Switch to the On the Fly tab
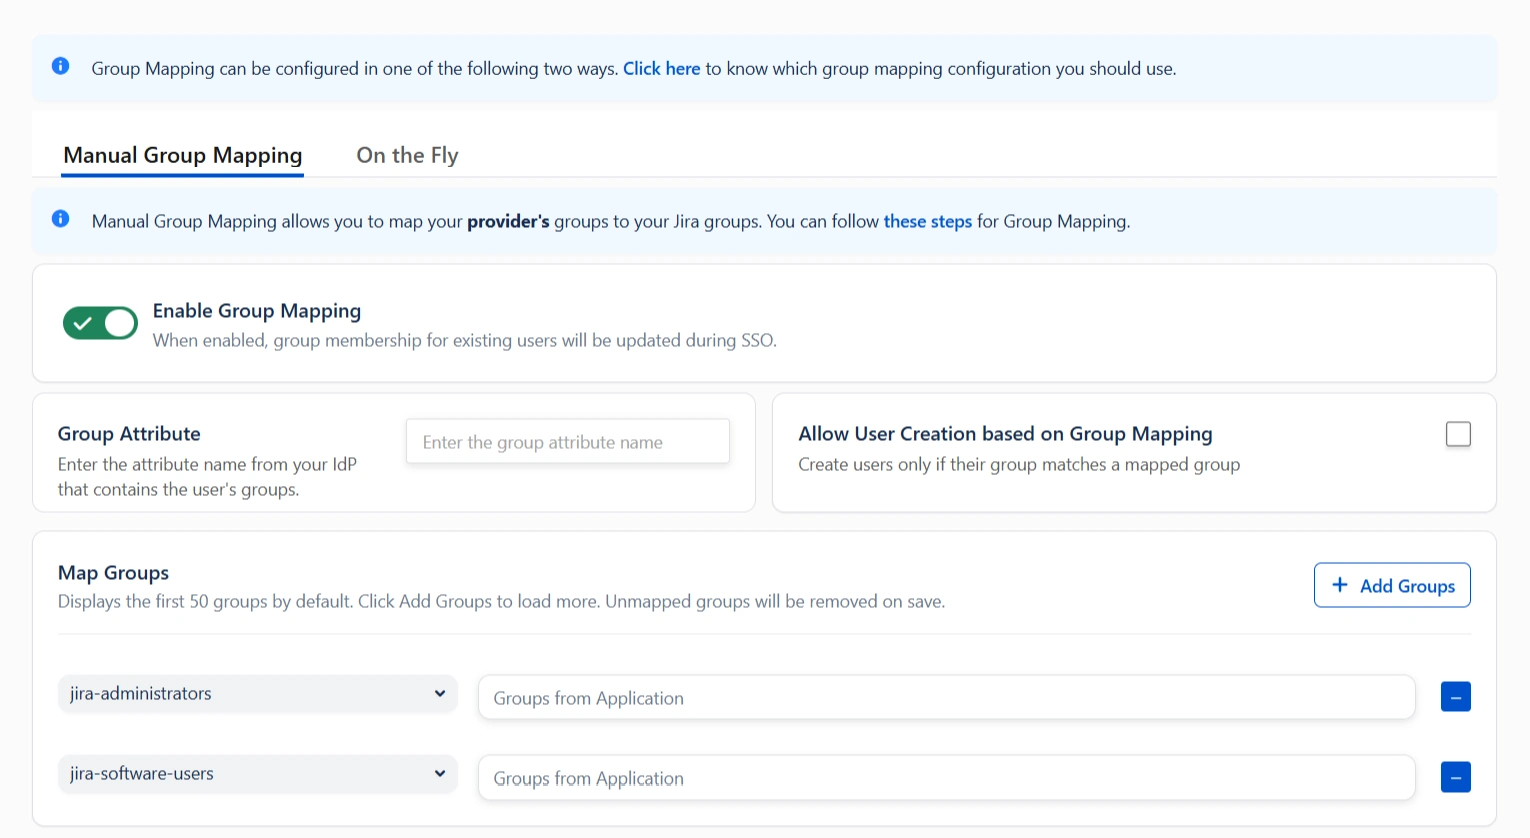 click(x=407, y=155)
